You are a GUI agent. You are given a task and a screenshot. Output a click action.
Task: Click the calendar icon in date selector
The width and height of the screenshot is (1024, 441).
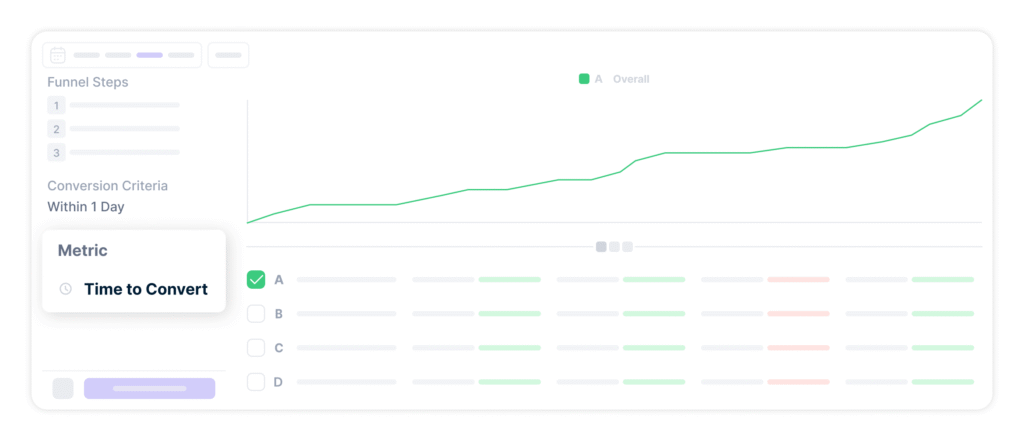pos(58,55)
